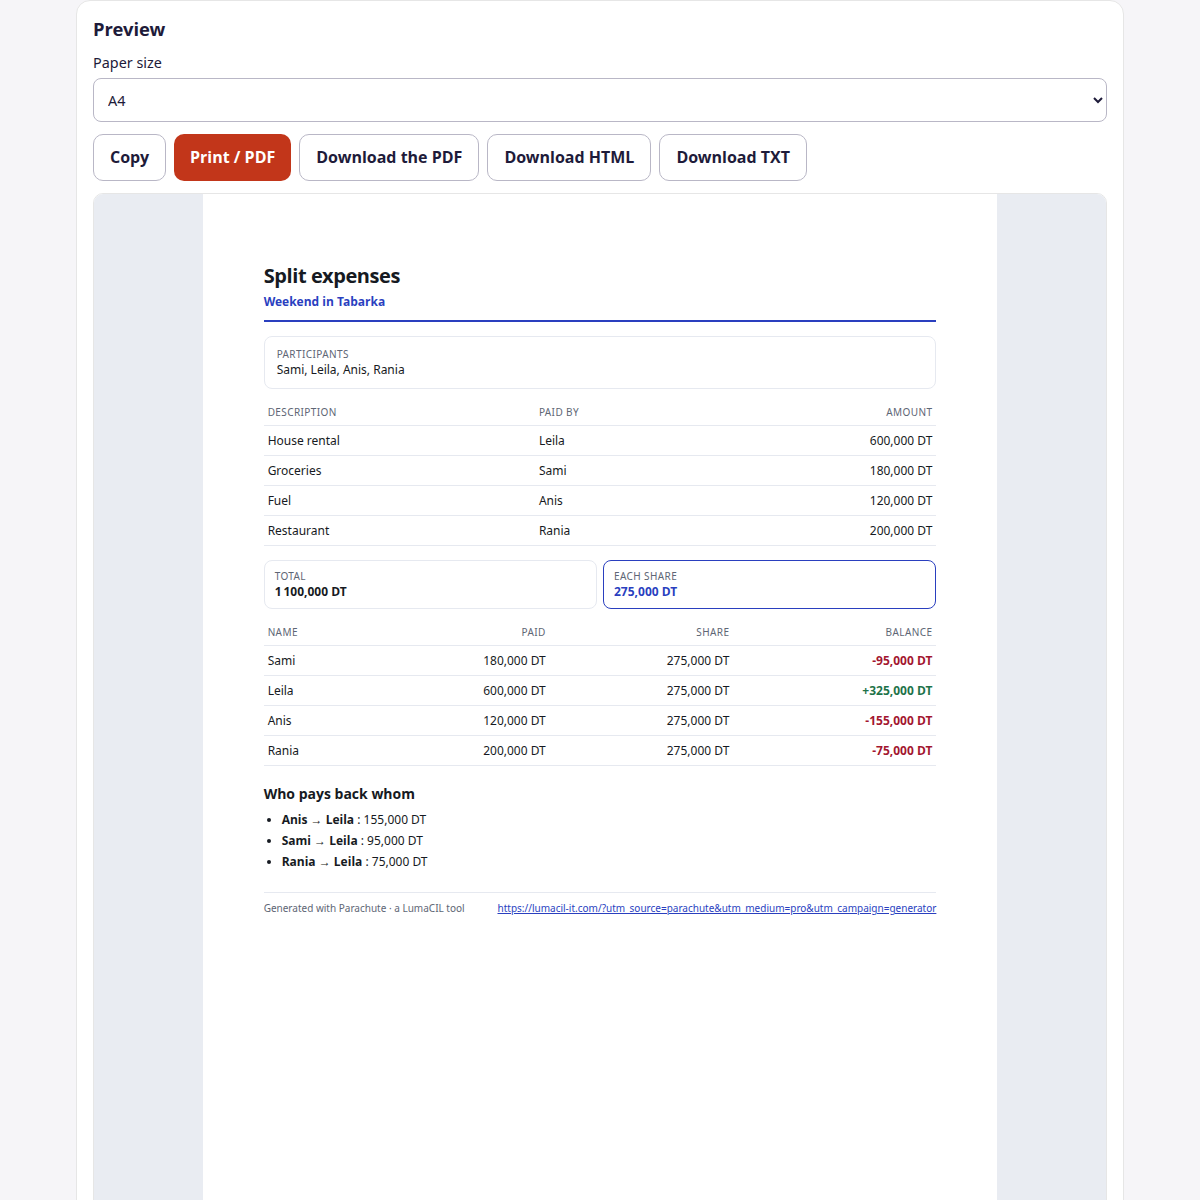1200x1200 pixels.
Task: Click the "DESCRIPTION" column header
Action: (x=302, y=412)
